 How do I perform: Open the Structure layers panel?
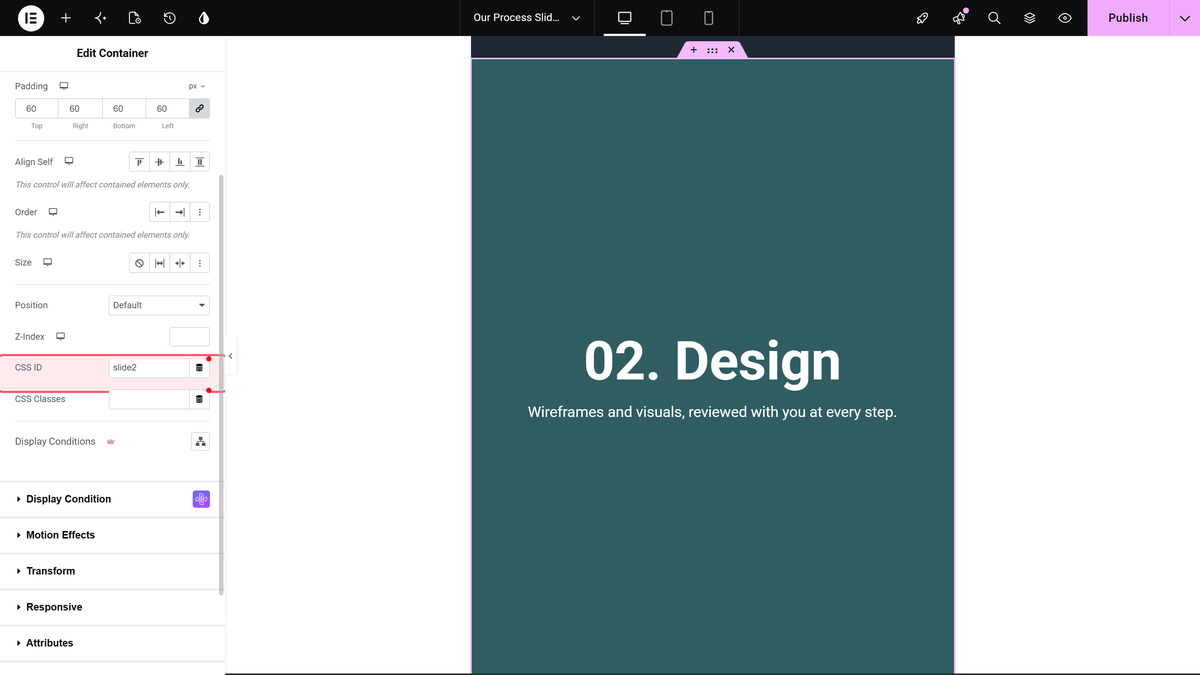(1030, 18)
